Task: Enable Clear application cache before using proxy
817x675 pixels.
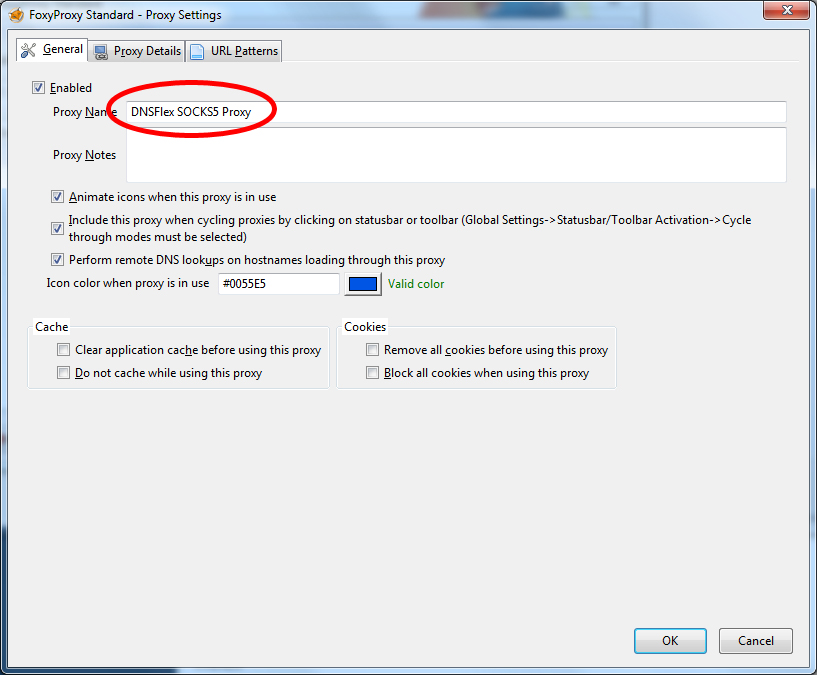Action: coord(64,350)
